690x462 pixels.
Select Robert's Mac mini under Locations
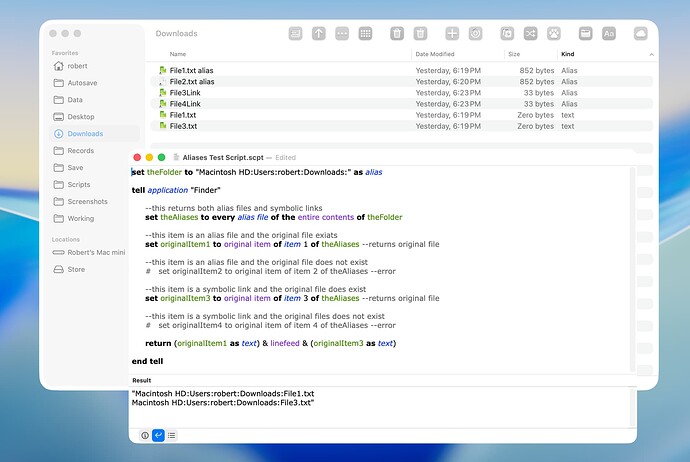[x=89, y=253]
